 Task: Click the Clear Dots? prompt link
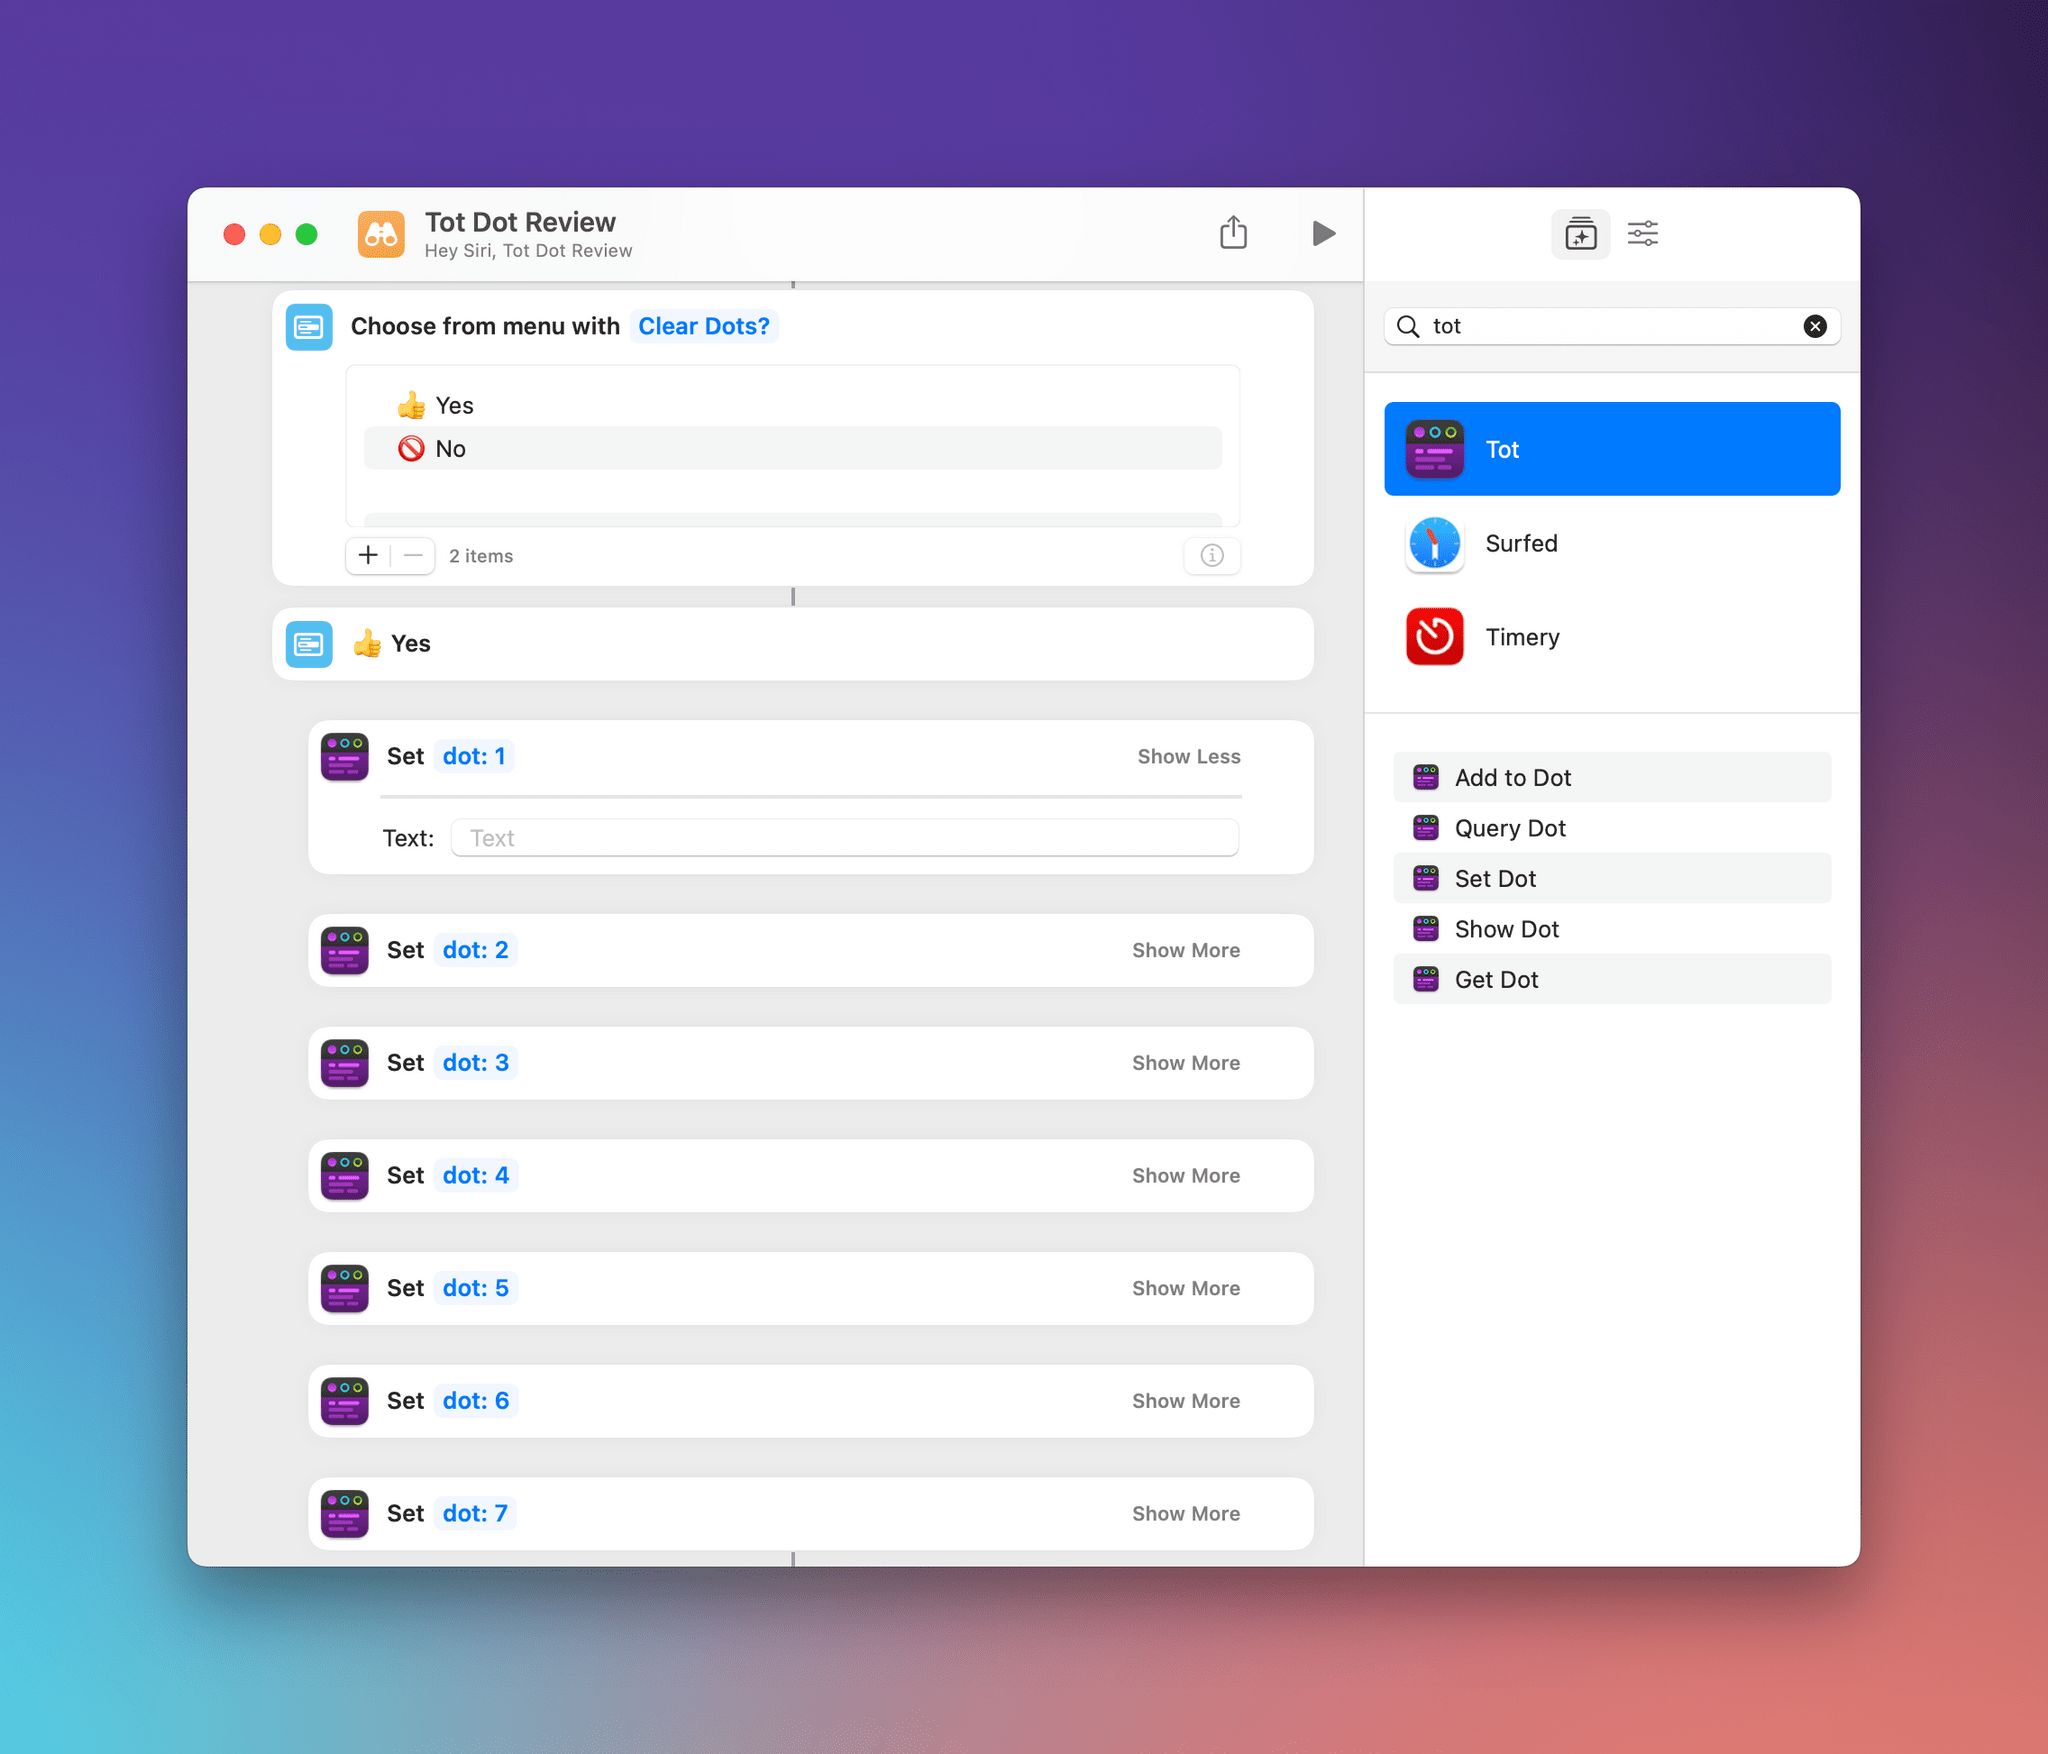pyautogui.click(x=701, y=324)
